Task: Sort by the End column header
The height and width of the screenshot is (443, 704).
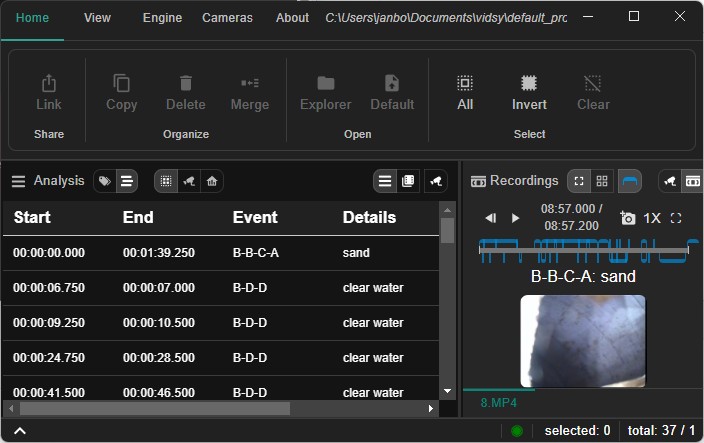Action: 138,217
